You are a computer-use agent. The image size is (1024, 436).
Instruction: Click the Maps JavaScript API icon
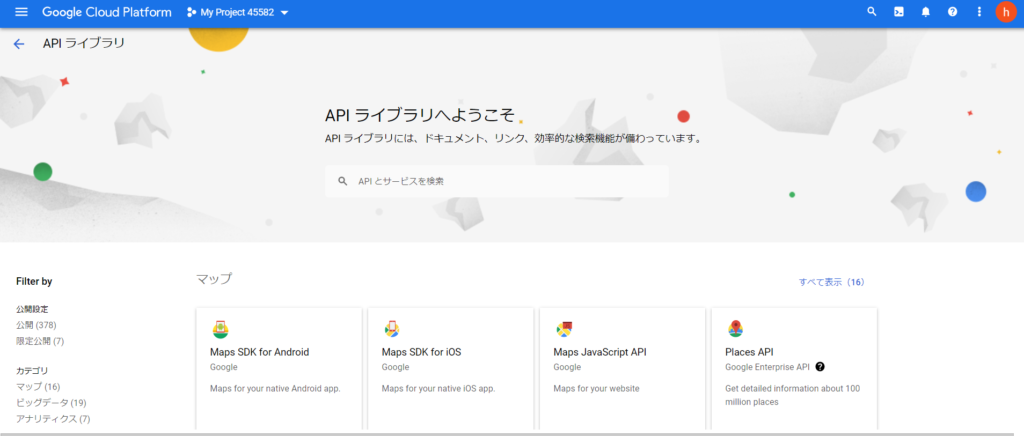564,329
